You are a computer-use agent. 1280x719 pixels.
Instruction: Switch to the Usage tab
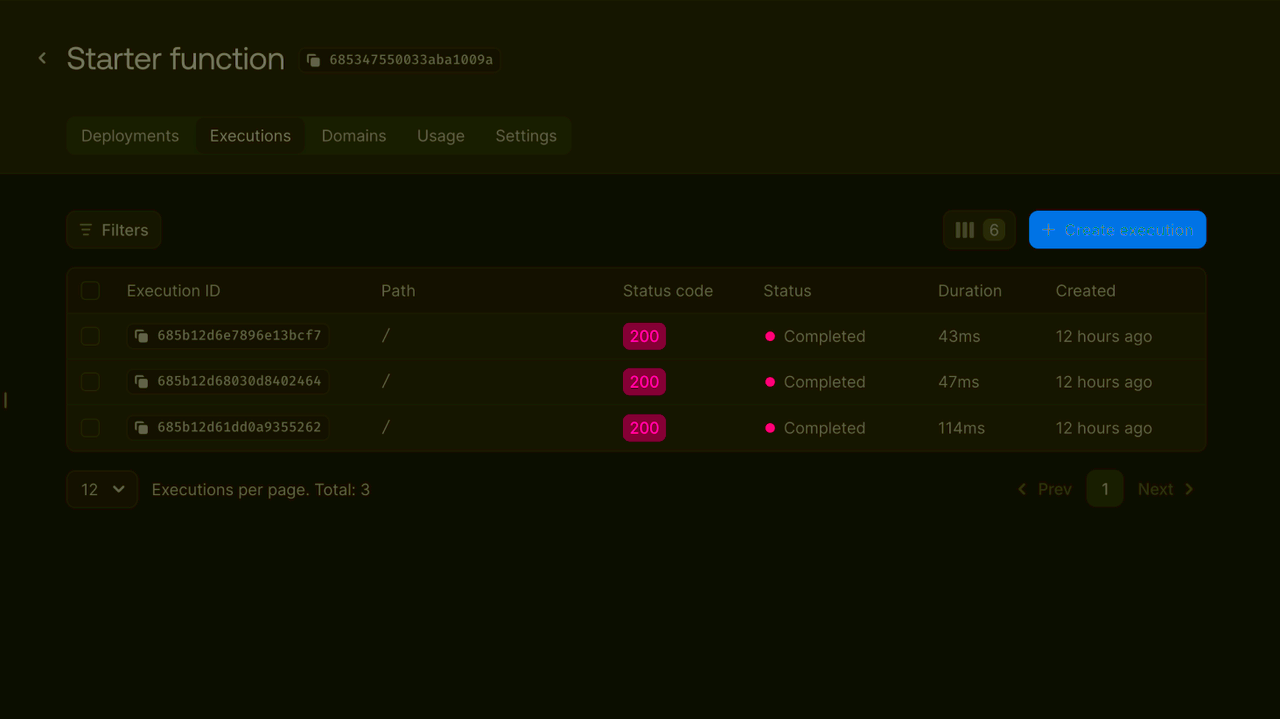click(x=440, y=135)
